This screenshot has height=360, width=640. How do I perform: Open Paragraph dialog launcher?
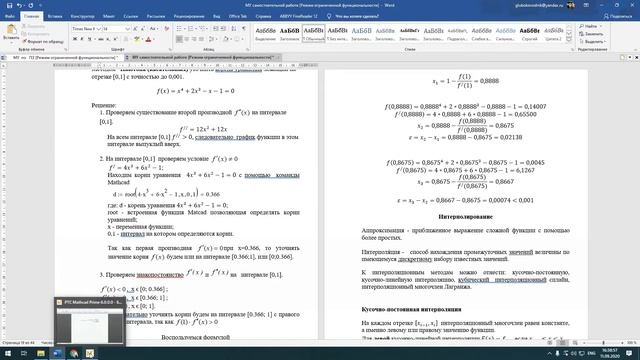[x=247, y=49]
